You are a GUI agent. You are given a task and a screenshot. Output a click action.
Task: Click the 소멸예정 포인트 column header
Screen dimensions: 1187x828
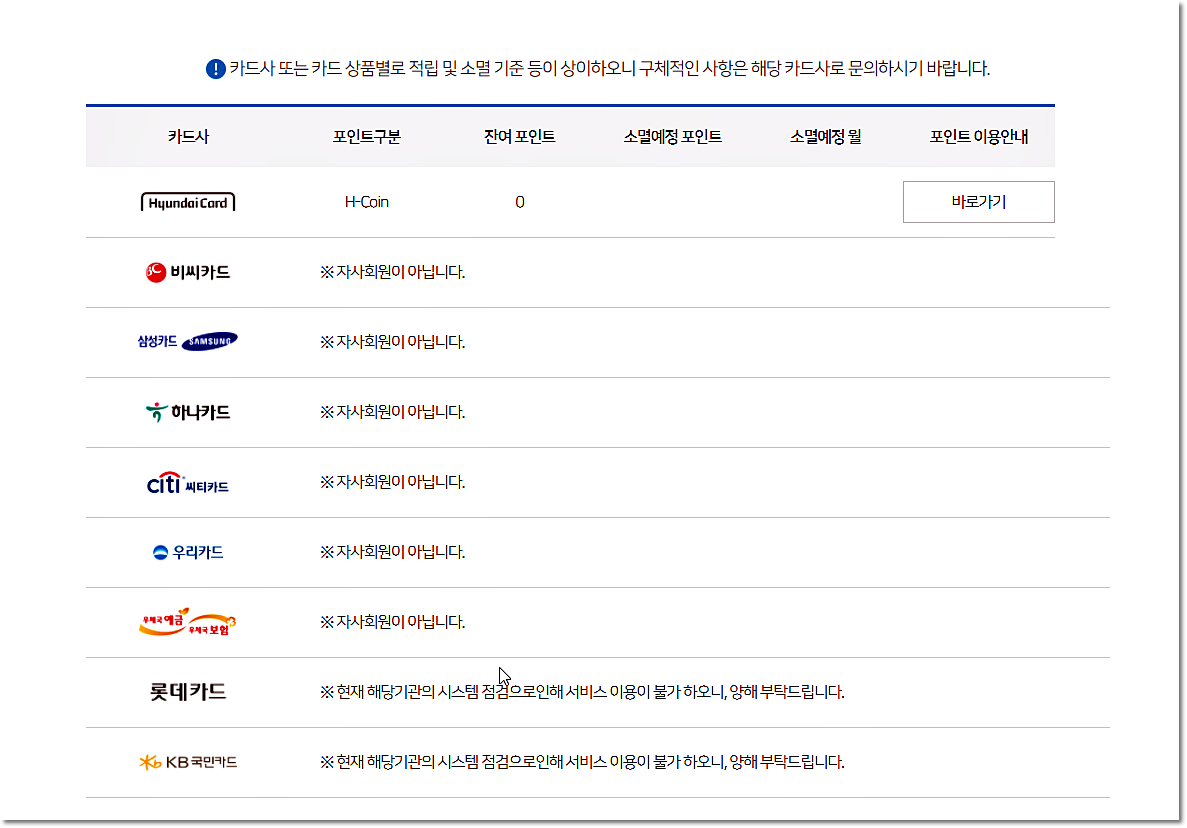(x=672, y=136)
